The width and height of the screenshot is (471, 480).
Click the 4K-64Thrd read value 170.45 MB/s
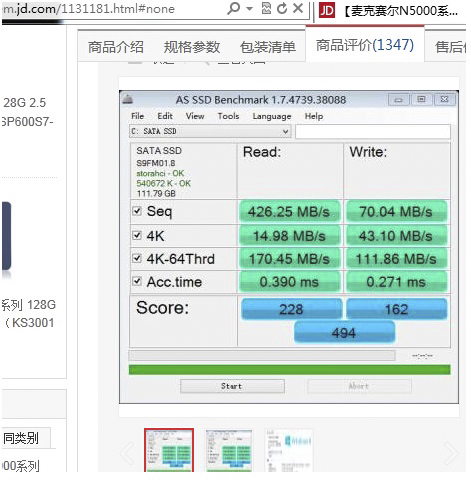(289, 259)
